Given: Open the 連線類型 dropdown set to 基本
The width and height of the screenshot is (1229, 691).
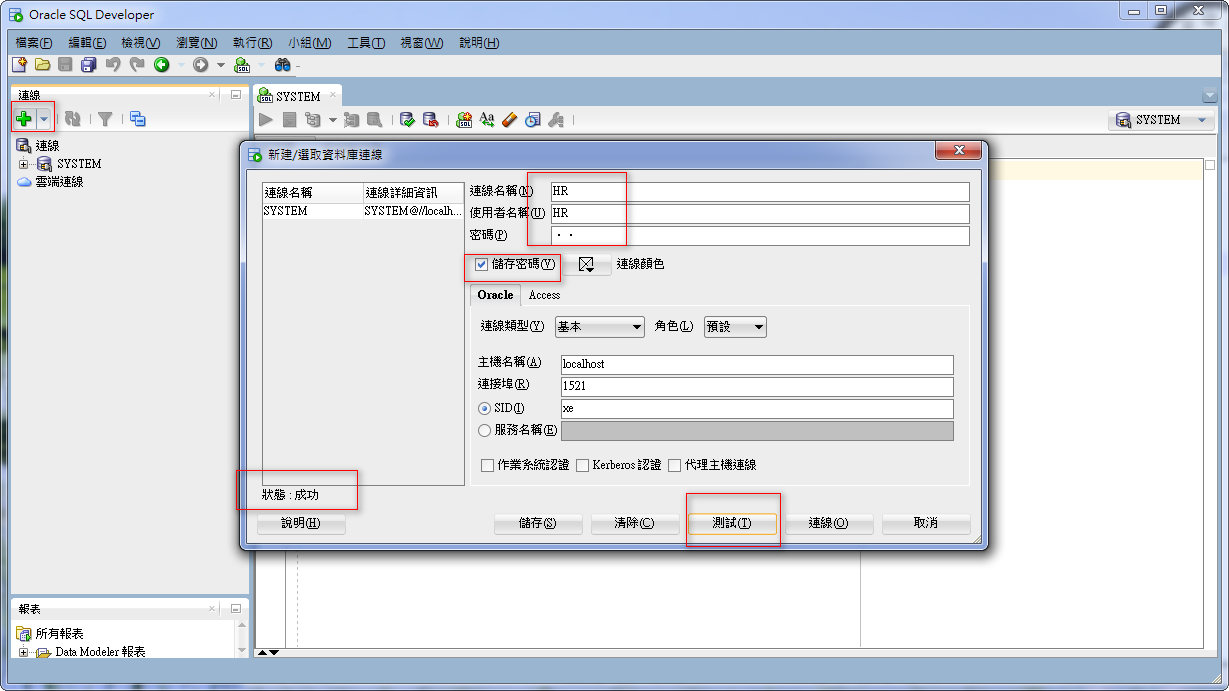Looking at the screenshot, I should pos(600,327).
